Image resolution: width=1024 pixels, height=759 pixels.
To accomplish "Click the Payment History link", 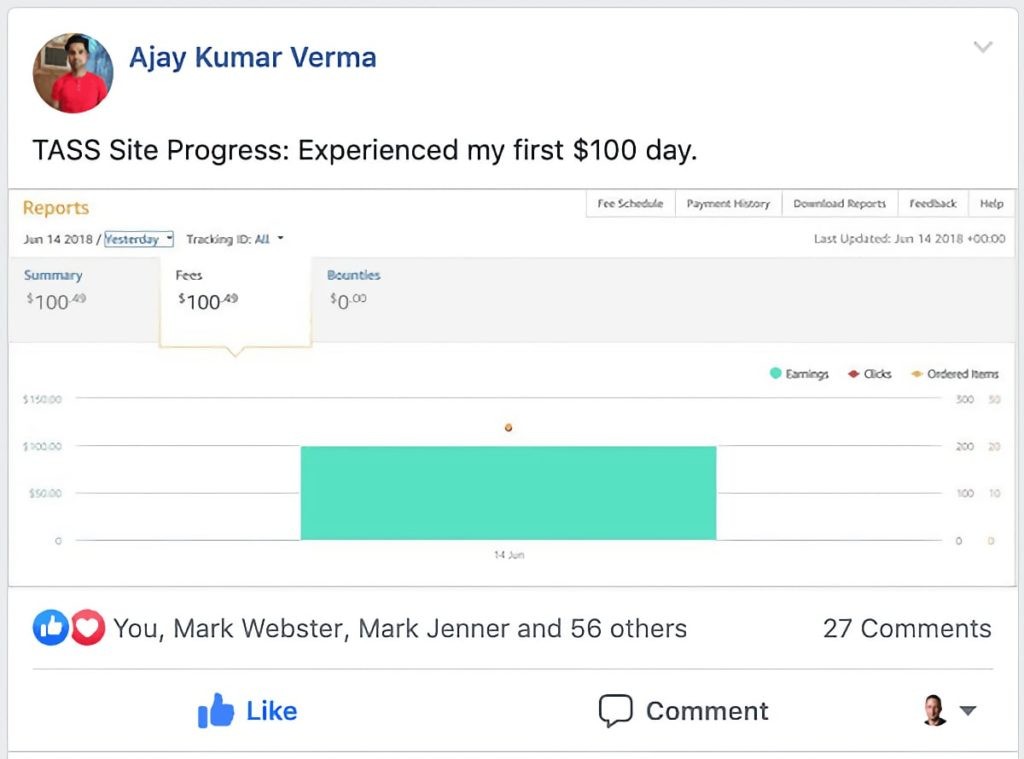I will 728,204.
